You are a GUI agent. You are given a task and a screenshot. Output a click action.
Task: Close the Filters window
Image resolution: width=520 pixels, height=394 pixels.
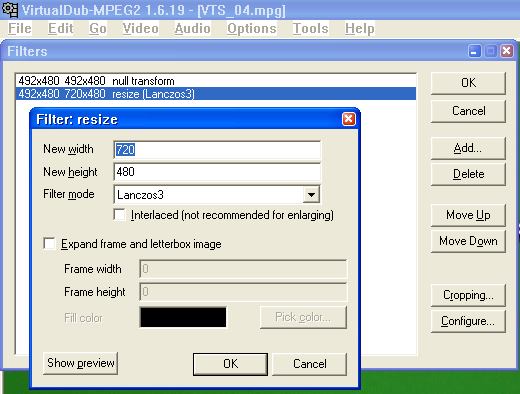(507, 51)
